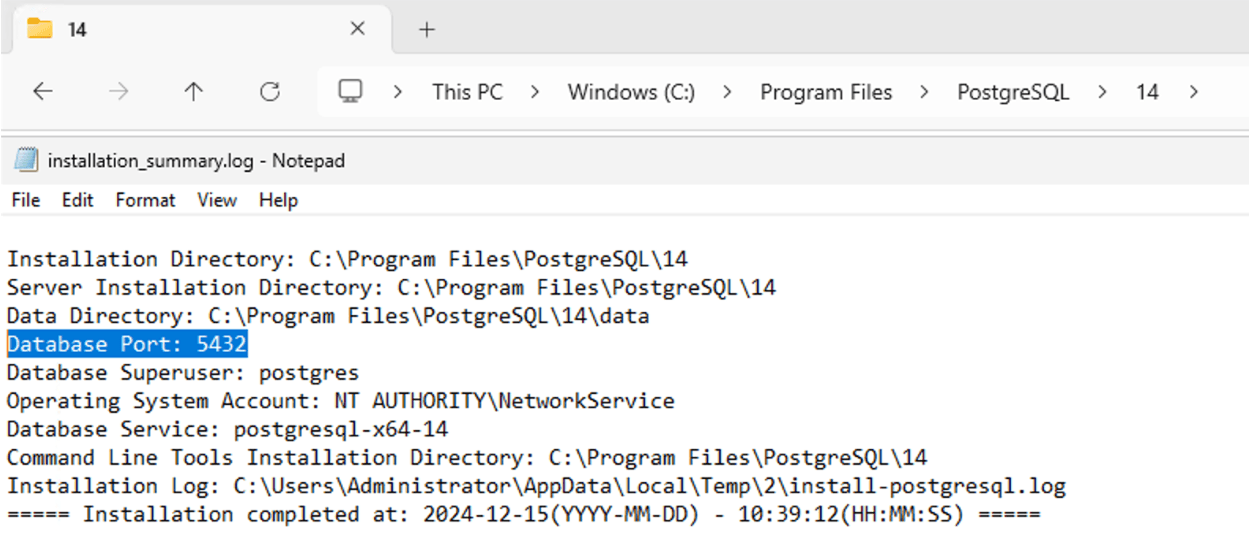Close the tab named 14
The image size is (1252, 545).
pos(357,29)
